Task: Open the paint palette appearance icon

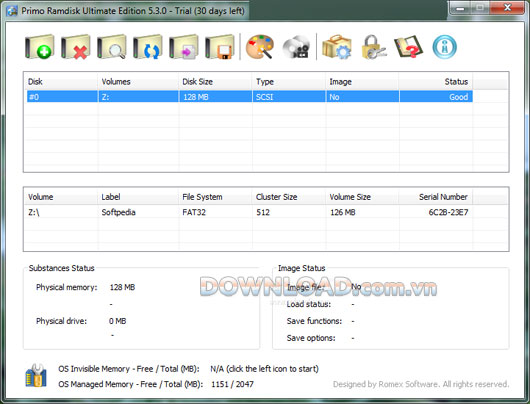Action: [260, 47]
